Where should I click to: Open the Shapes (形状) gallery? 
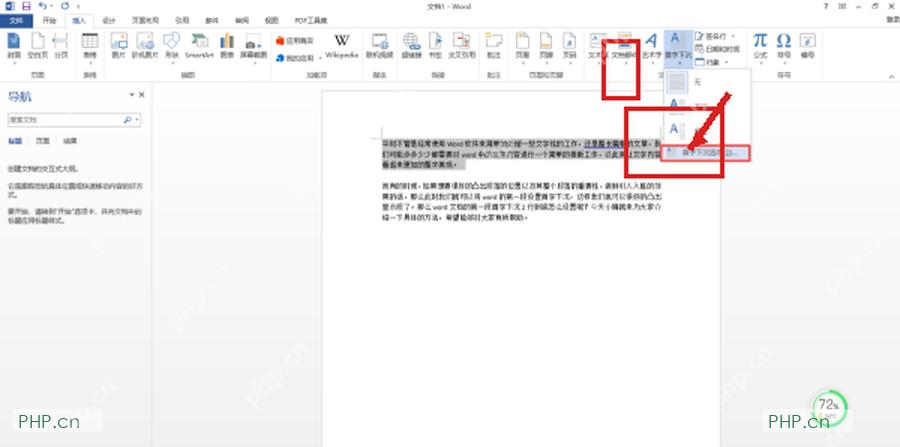[x=172, y=46]
